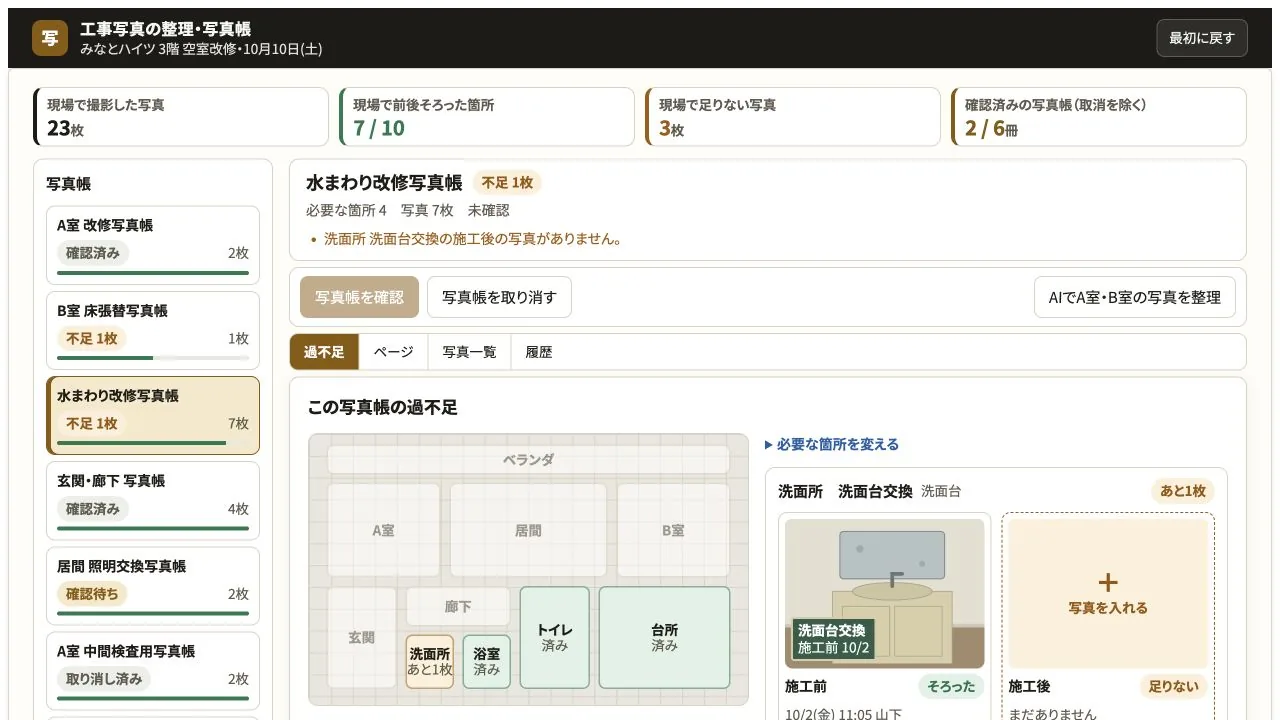Switch to the ページ tab

tap(393, 352)
